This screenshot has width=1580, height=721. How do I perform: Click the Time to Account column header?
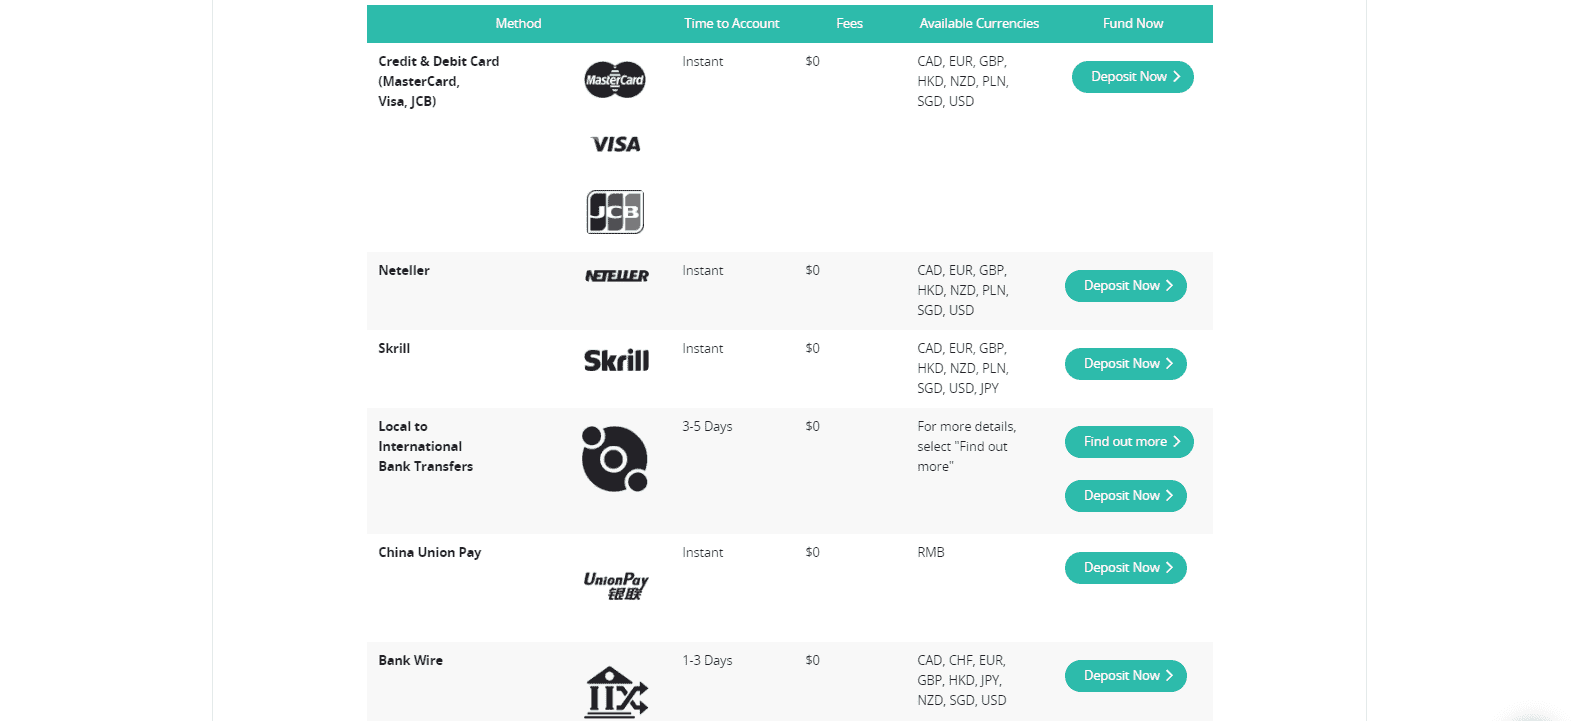[731, 24]
